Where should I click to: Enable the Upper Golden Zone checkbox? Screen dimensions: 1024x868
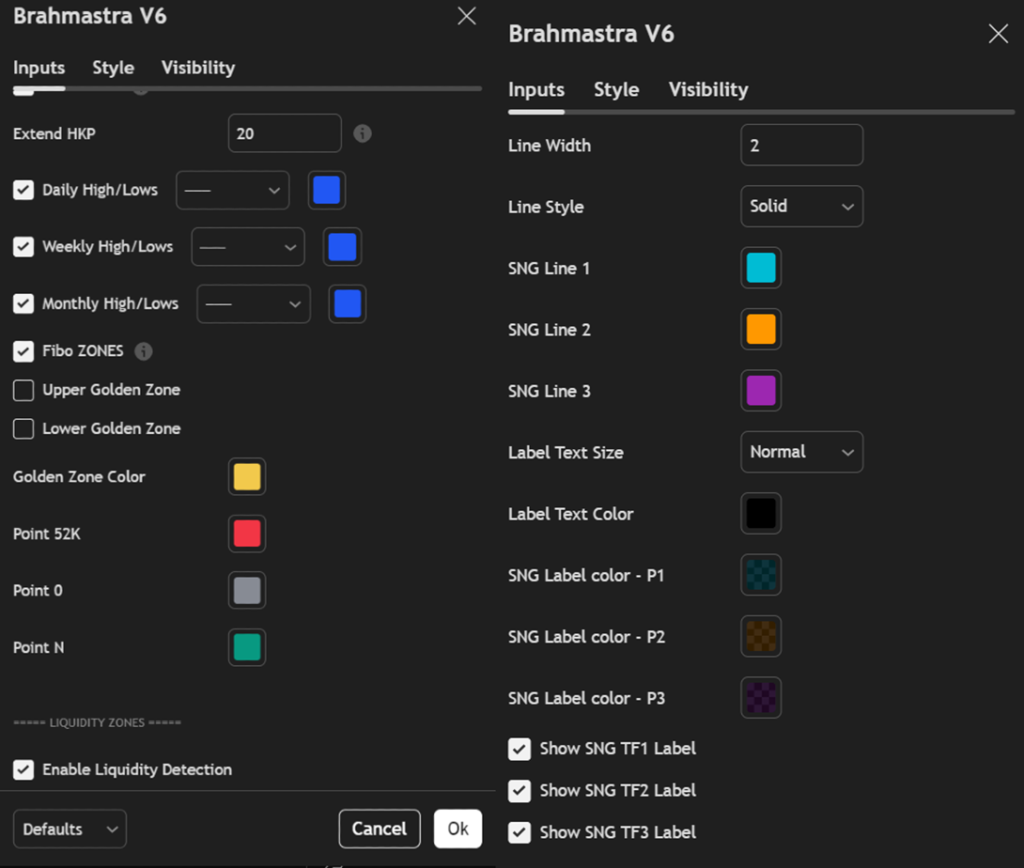tap(23, 390)
